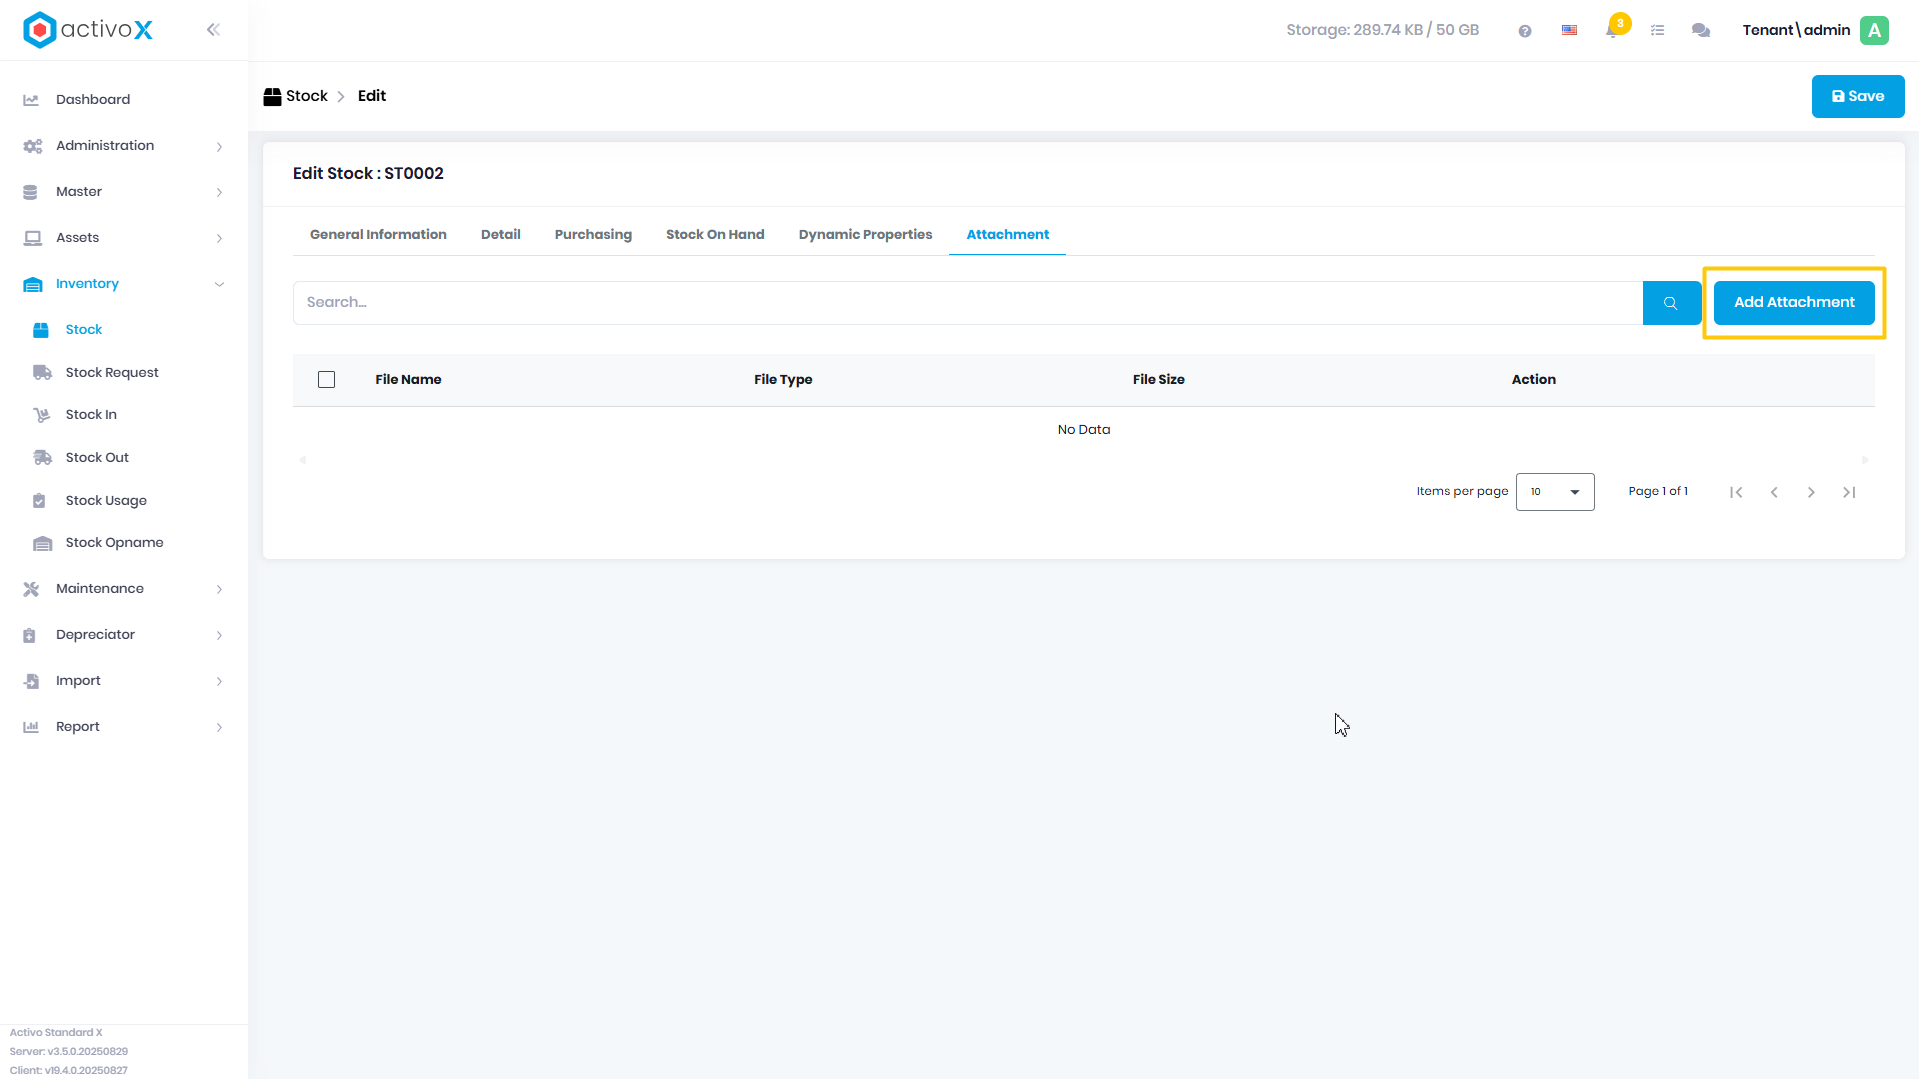The height and width of the screenshot is (1079, 1919).
Task: Expand the Report menu chevron
Action: 219,728
